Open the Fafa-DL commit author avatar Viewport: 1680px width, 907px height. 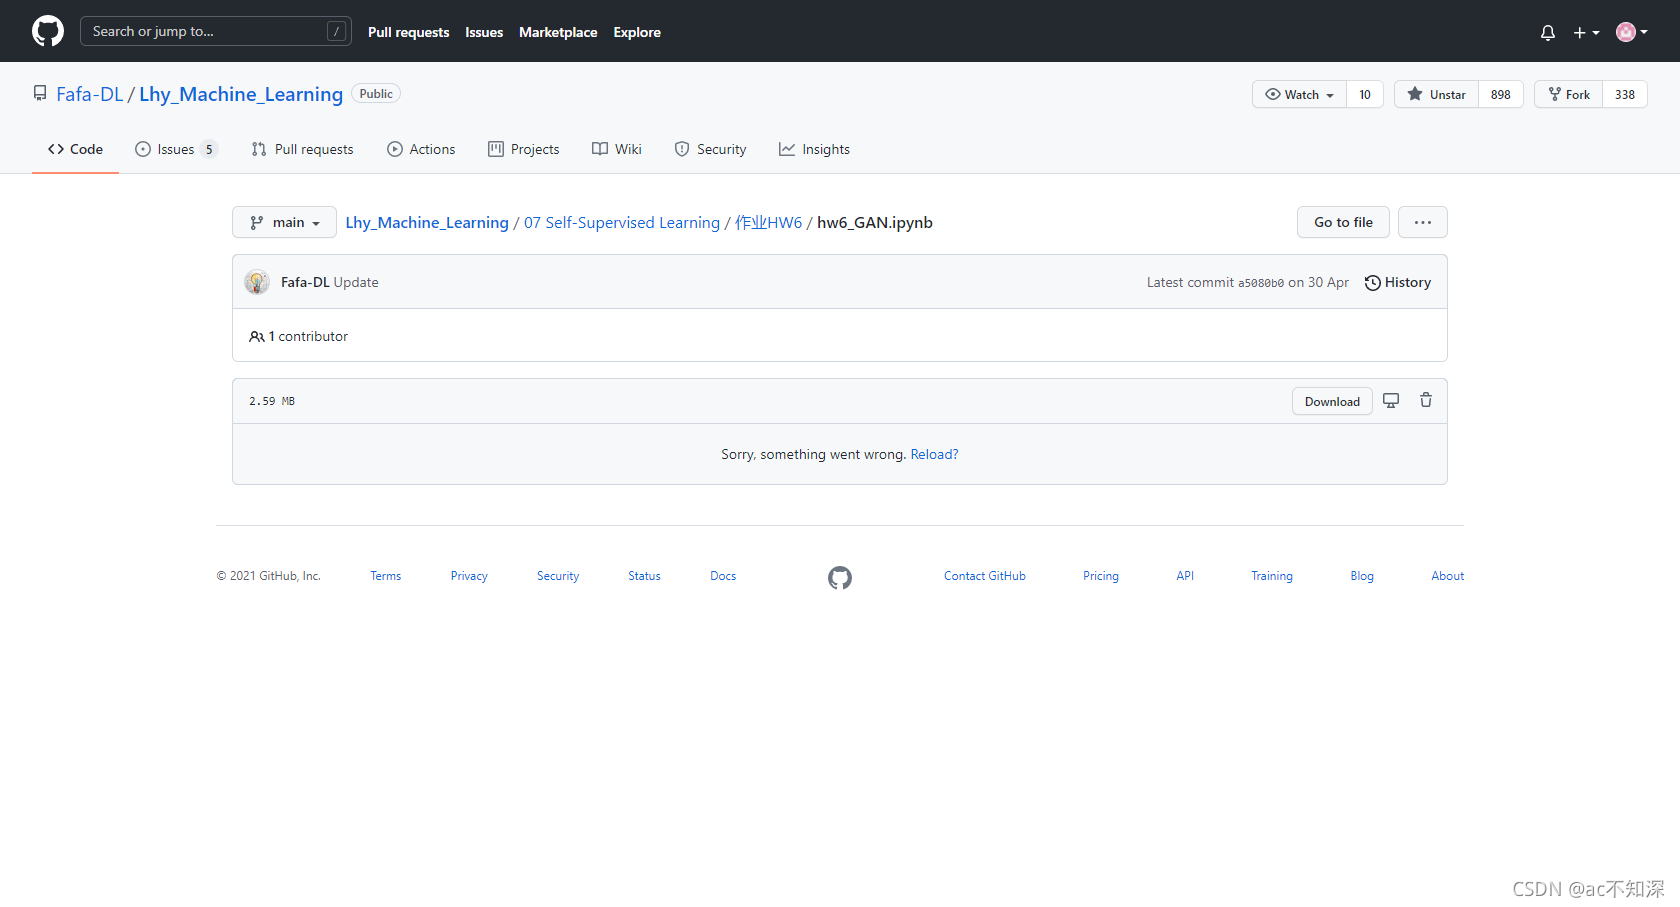[257, 282]
